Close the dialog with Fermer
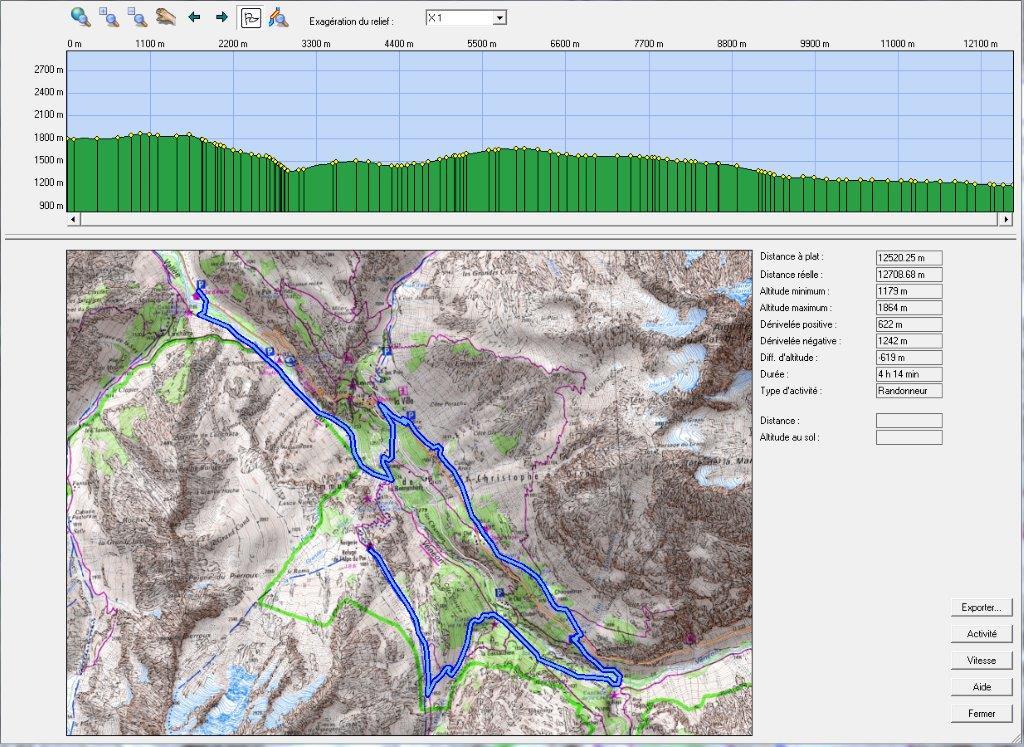Image resolution: width=1024 pixels, height=747 pixels. click(x=981, y=713)
